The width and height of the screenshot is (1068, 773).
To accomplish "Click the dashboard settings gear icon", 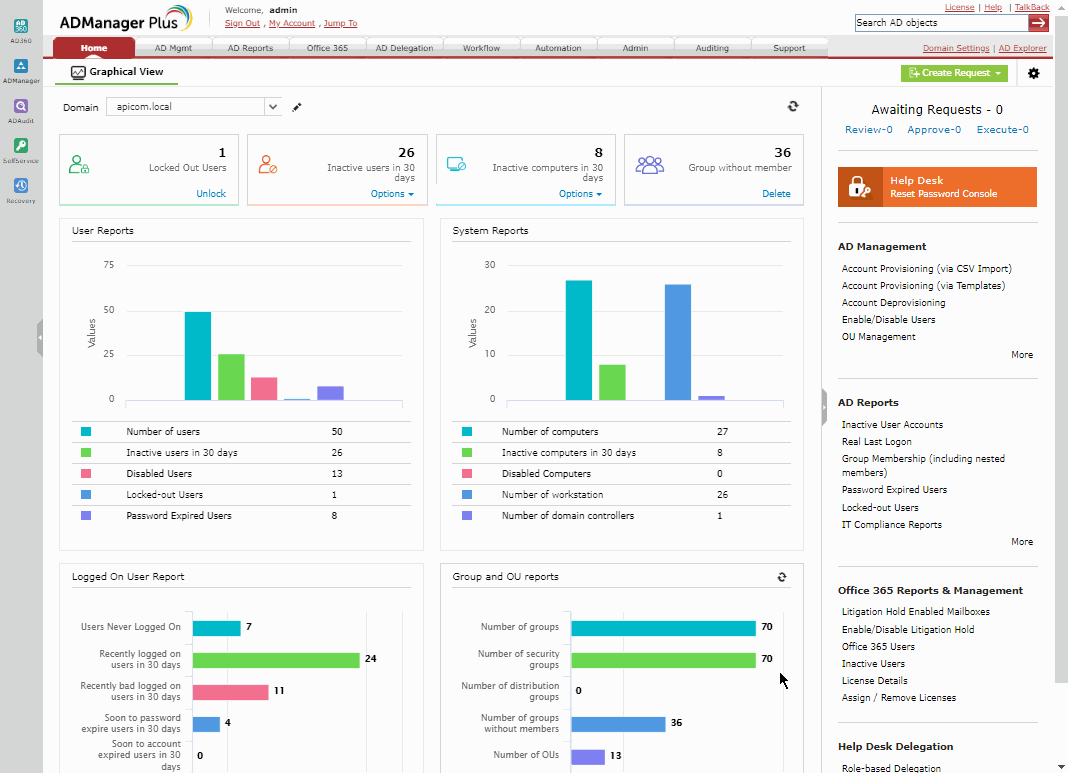I will pyautogui.click(x=1033, y=73).
